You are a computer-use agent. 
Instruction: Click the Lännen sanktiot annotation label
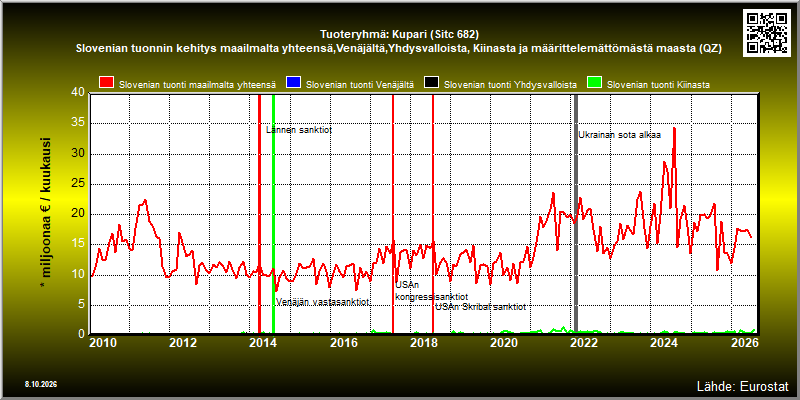click(299, 130)
